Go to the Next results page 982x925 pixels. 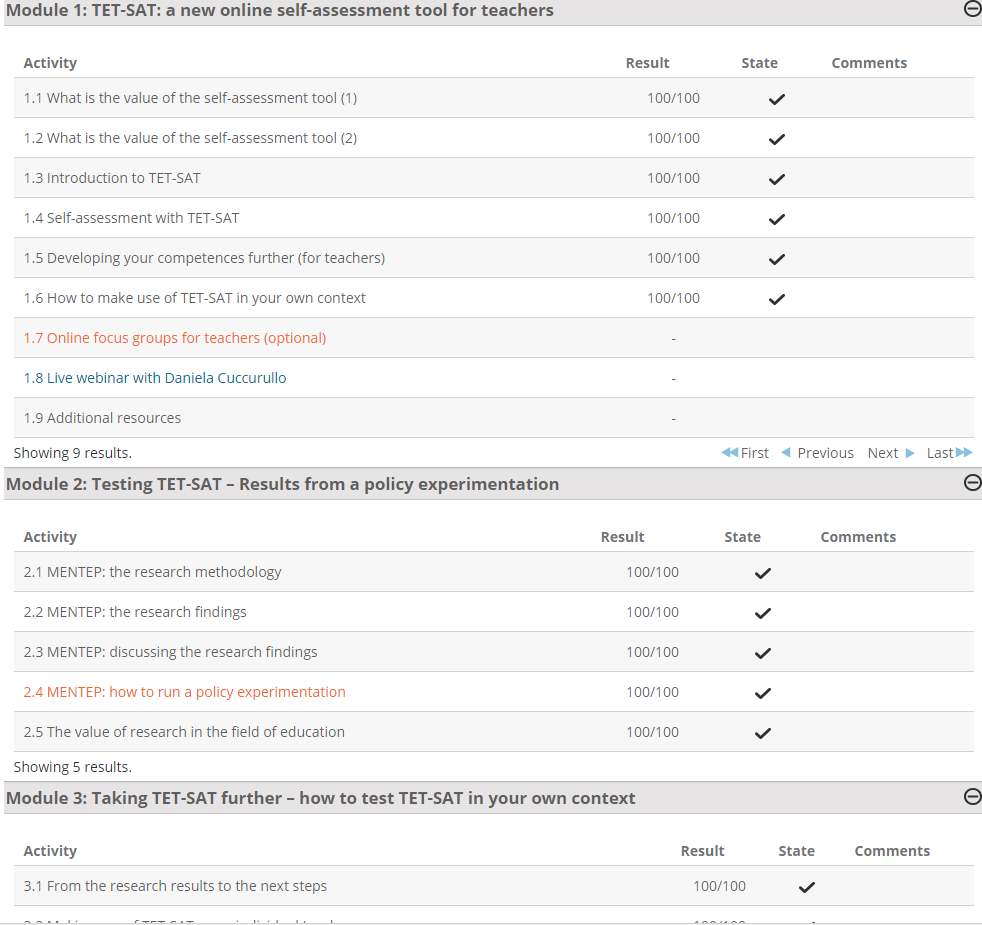point(891,453)
